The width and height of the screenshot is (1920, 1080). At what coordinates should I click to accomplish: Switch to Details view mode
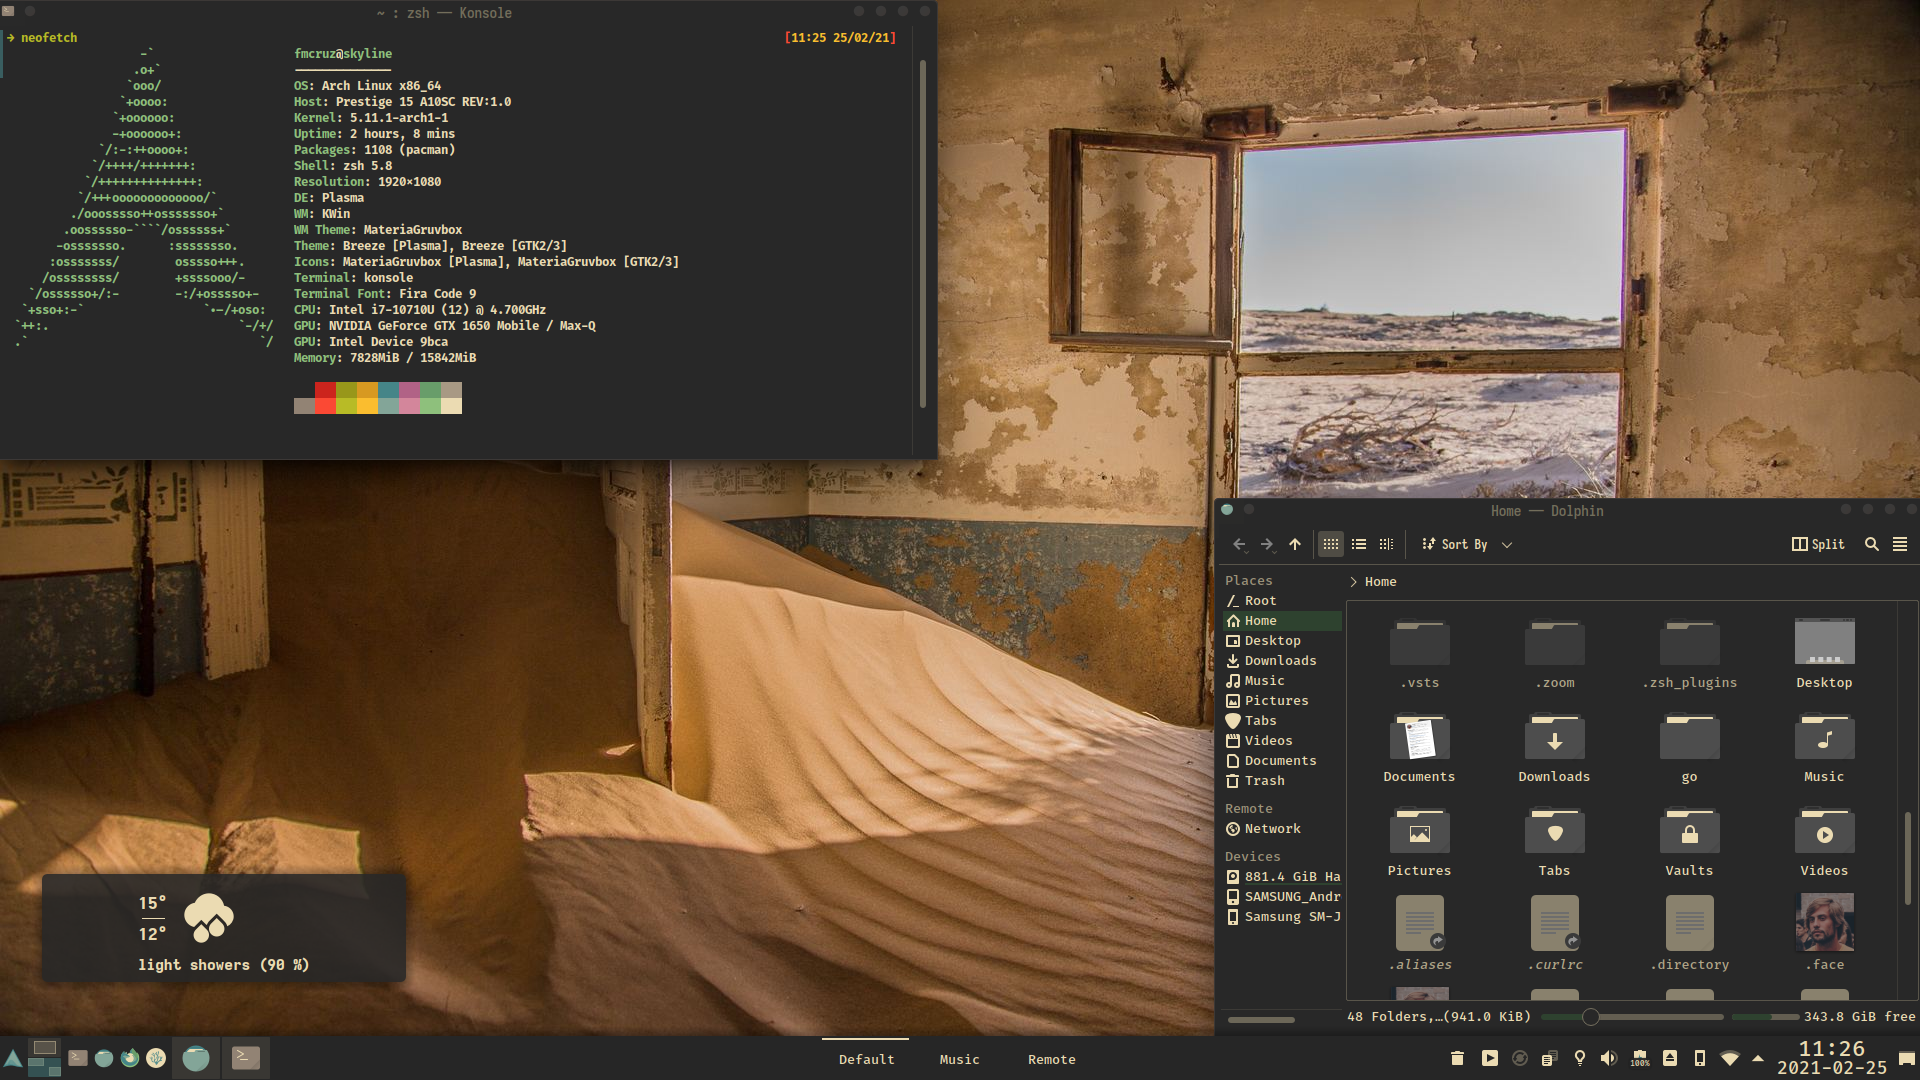(x=1386, y=544)
